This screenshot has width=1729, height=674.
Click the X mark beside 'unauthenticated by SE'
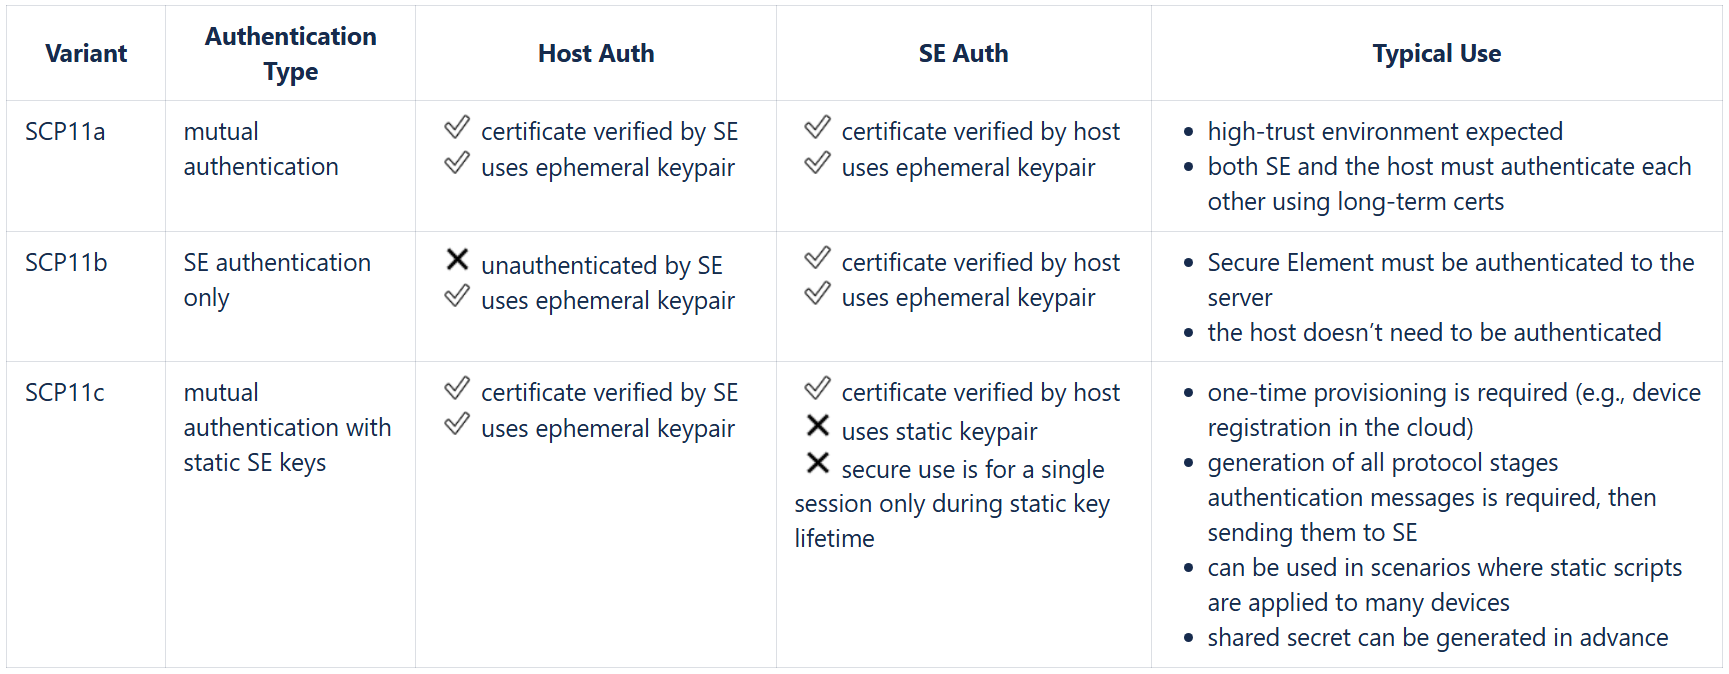tap(457, 260)
